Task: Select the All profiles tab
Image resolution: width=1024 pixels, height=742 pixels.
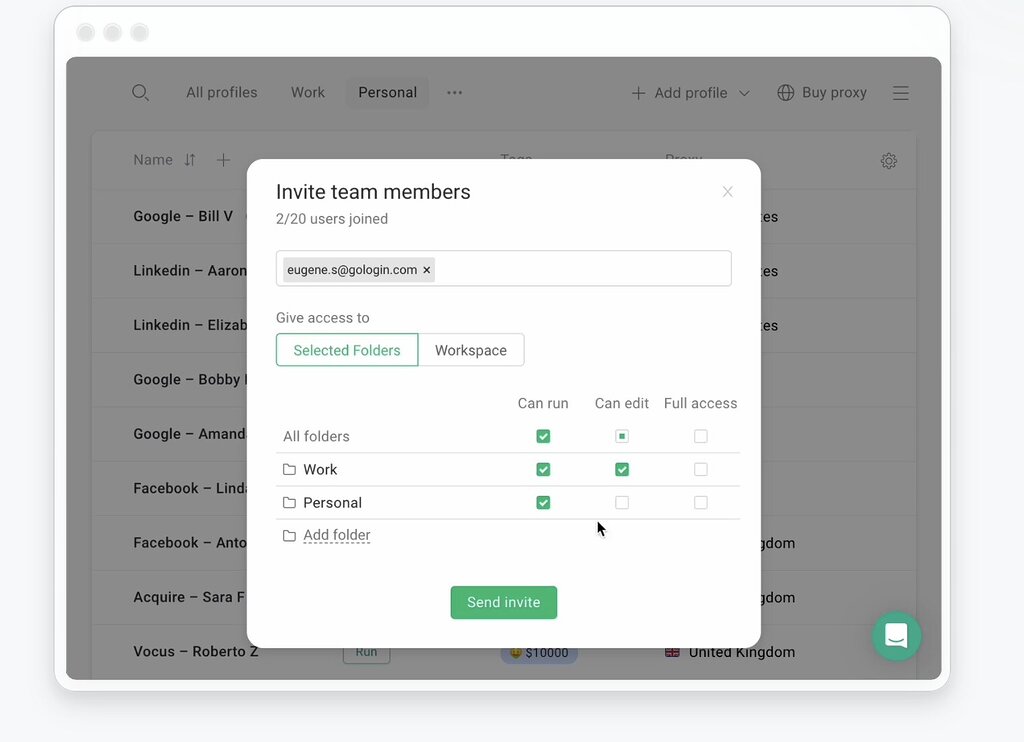Action: coord(221,93)
